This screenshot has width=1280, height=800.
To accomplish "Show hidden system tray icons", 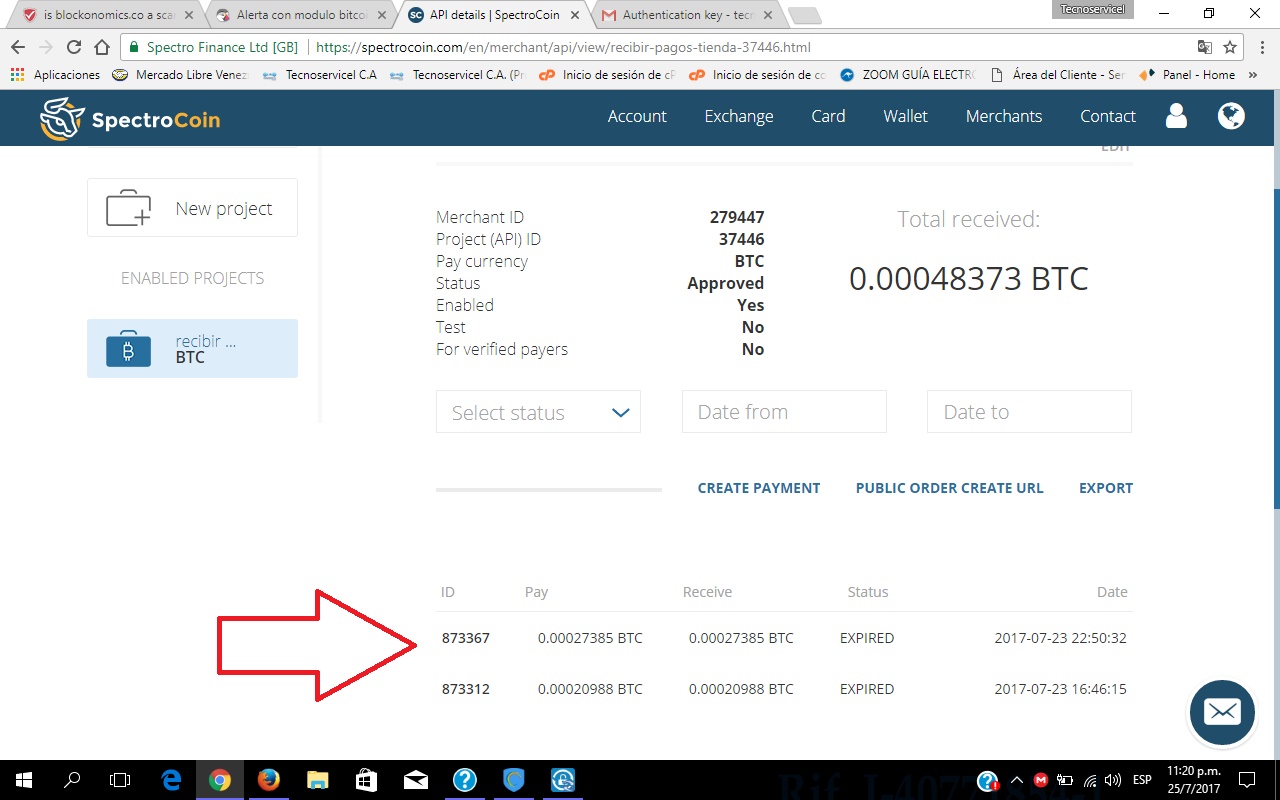I will tap(1017, 780).
